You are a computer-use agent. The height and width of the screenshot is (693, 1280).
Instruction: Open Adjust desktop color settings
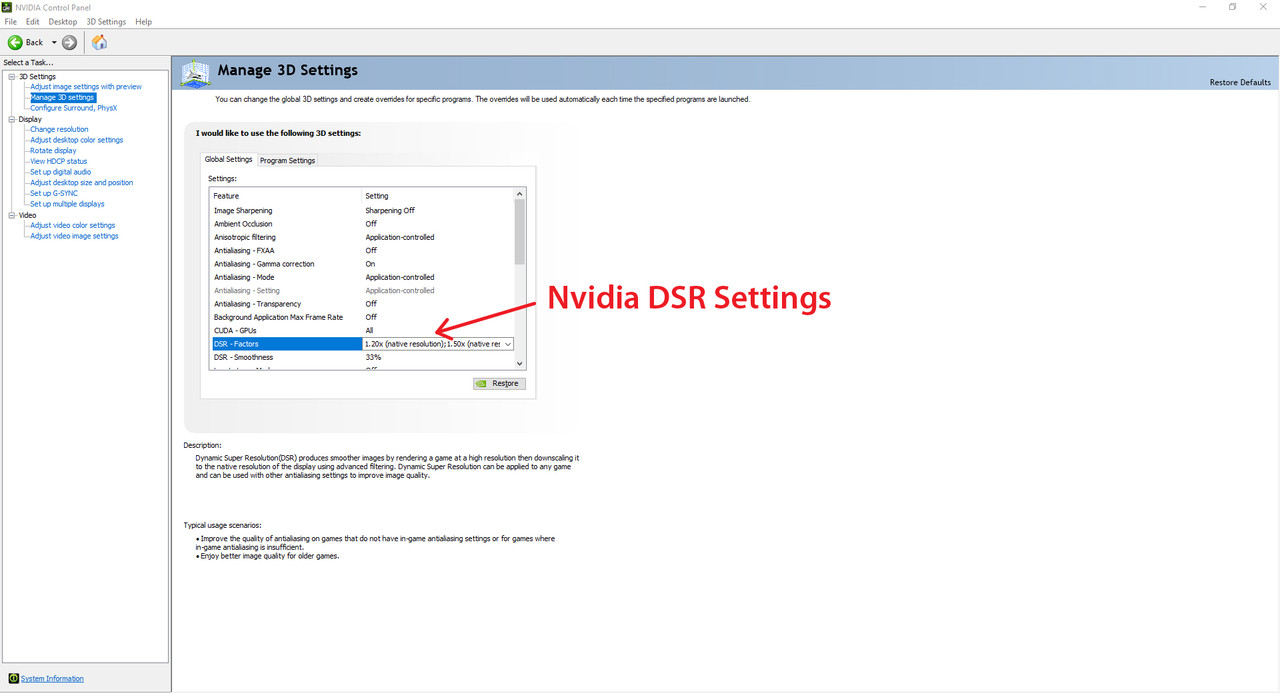pos(76,140)
